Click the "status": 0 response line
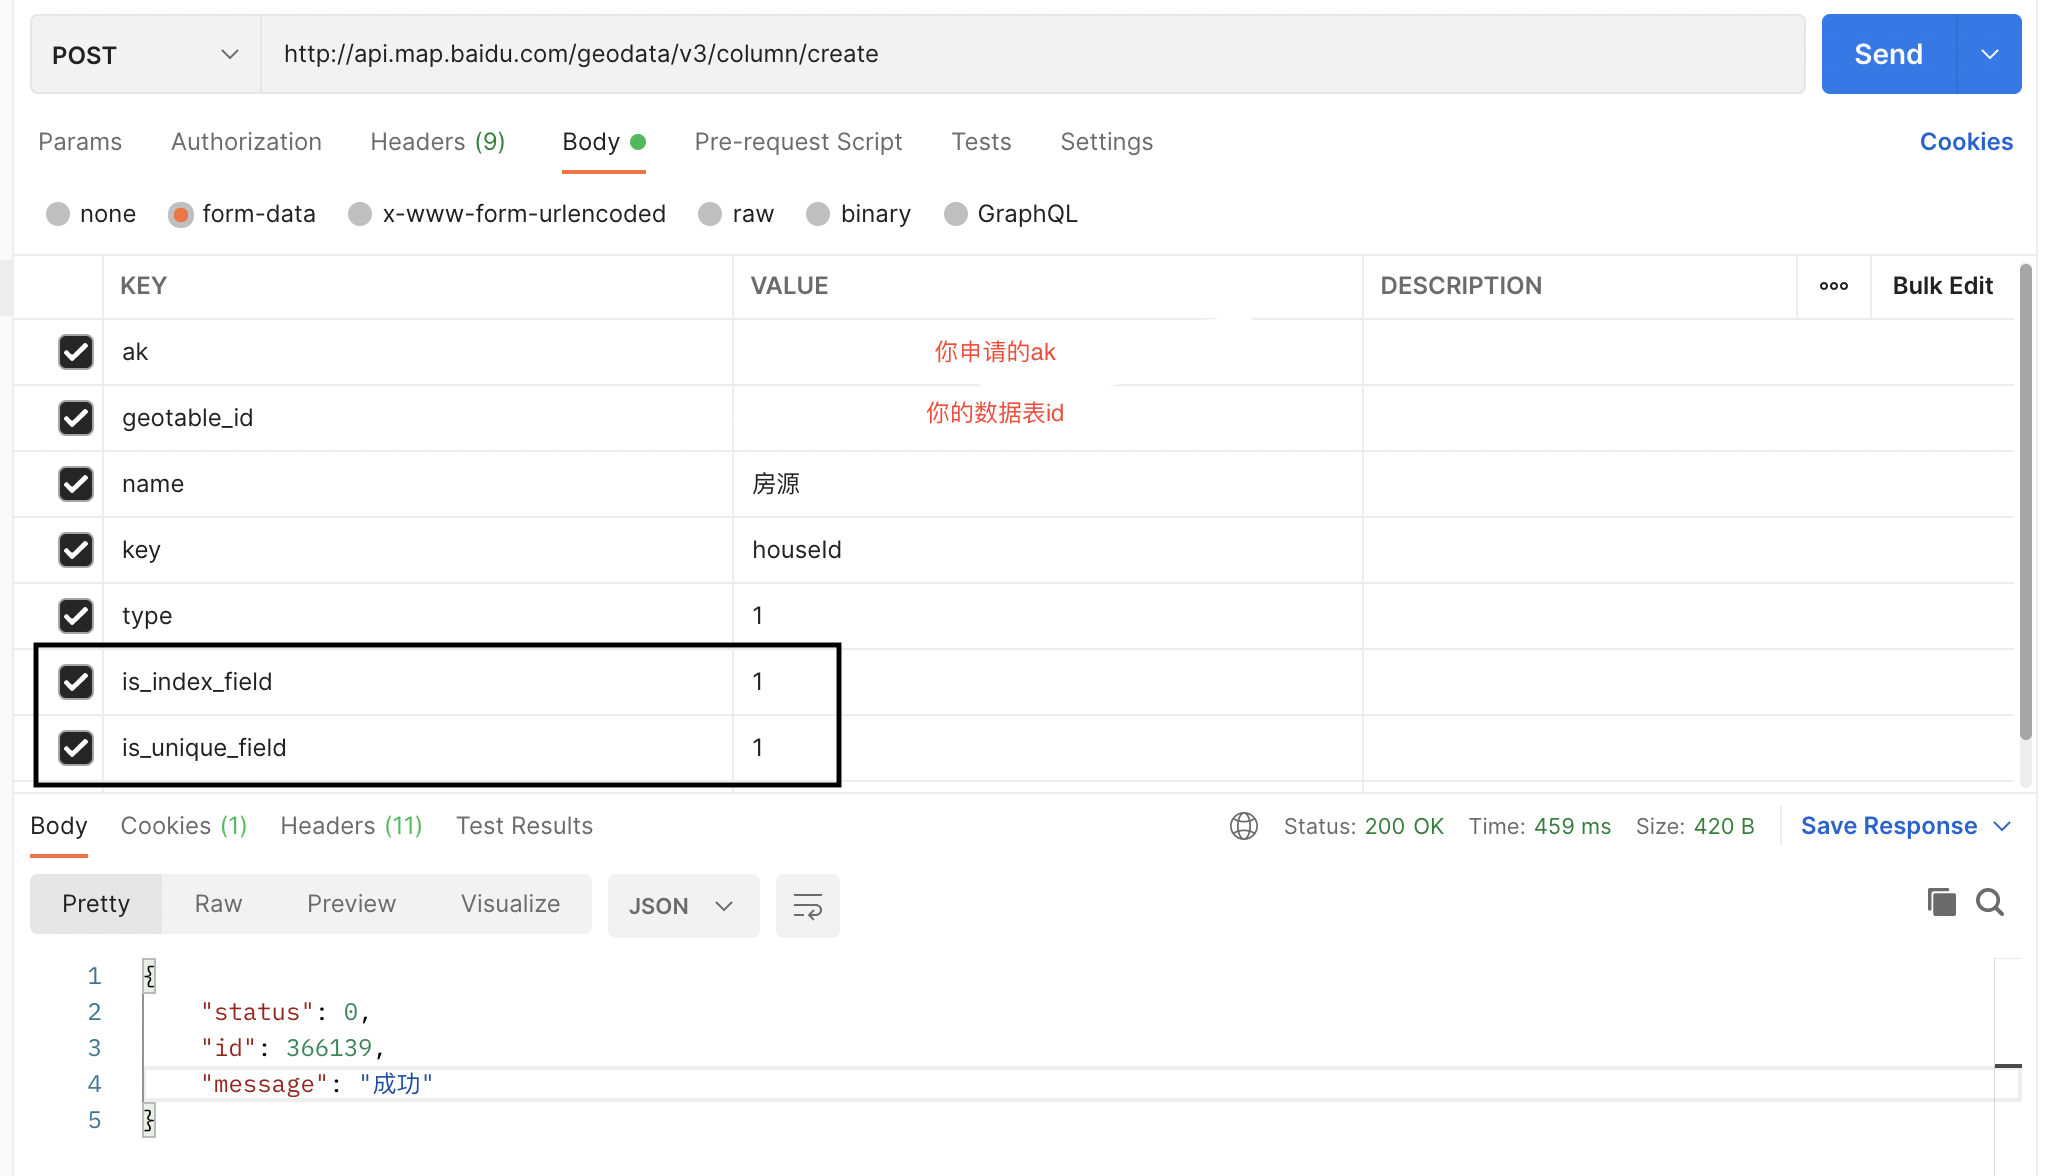This screenshot has height=1176, width=2064. pos(286,1012)
